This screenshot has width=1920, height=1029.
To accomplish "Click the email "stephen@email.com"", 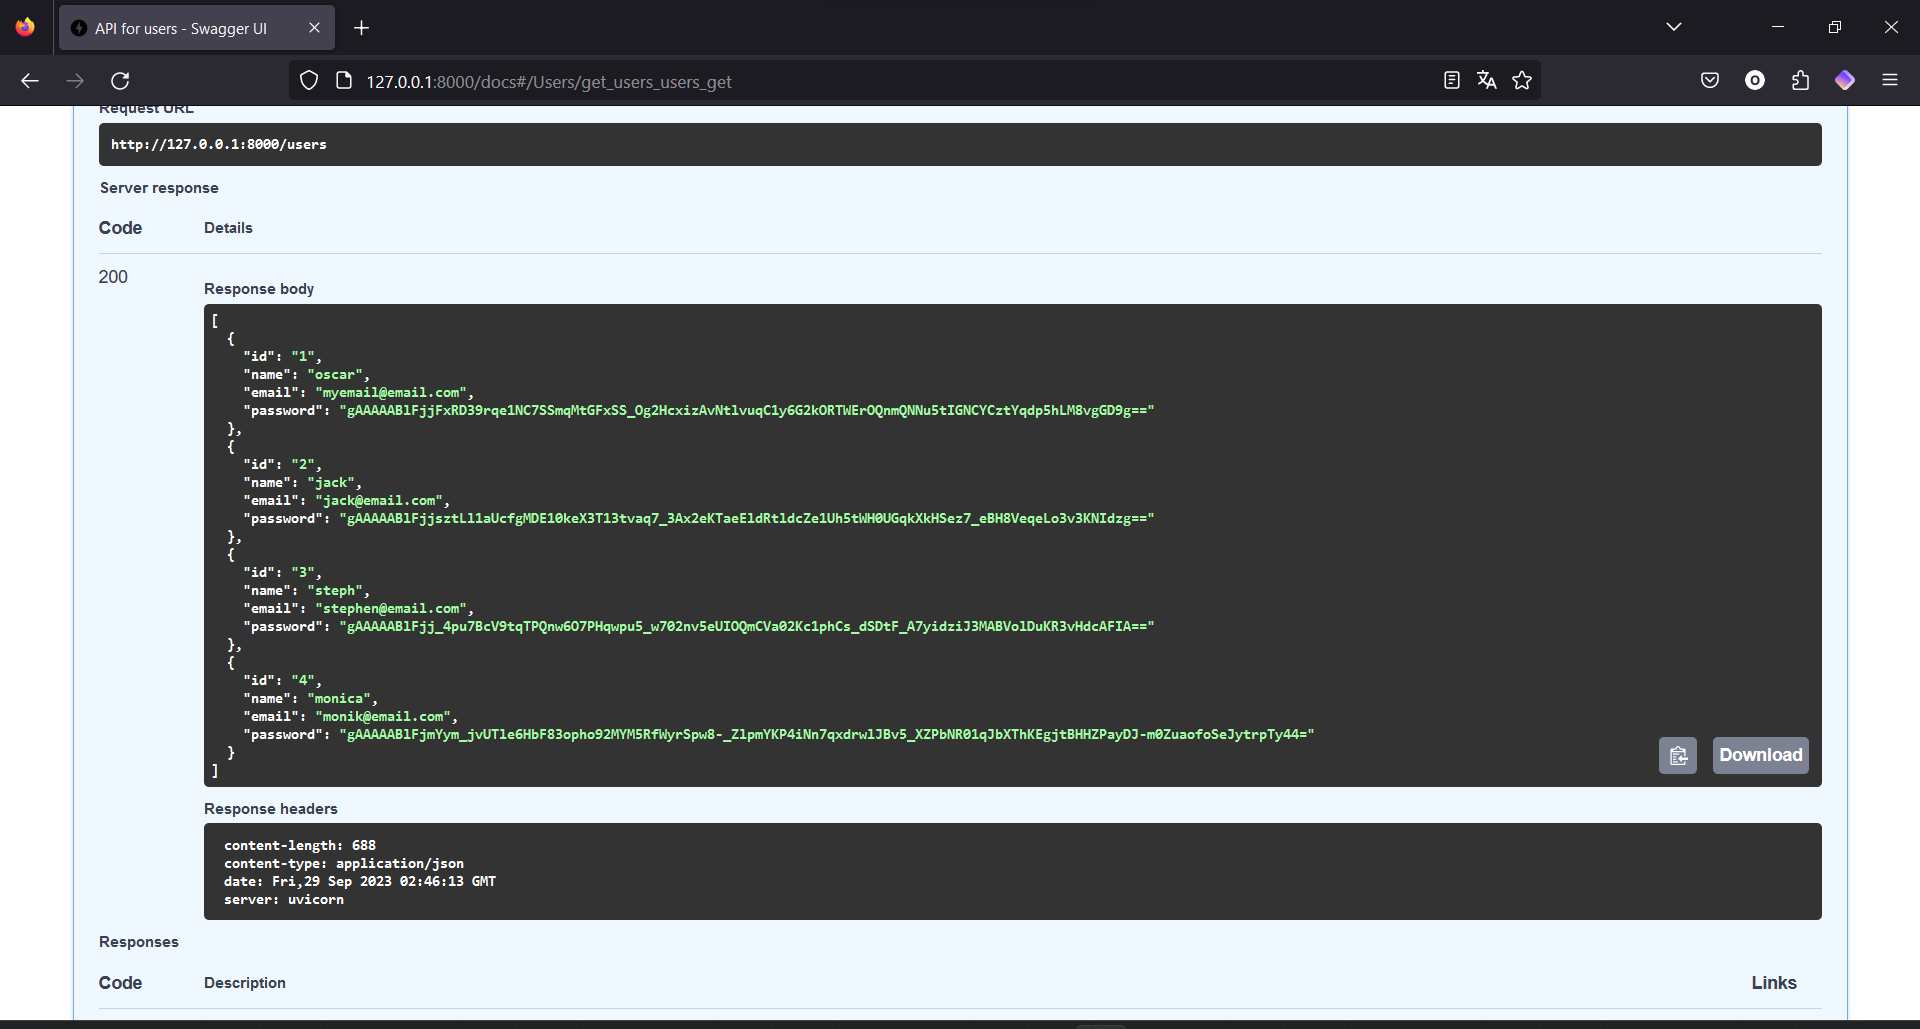I will point(391,609).
